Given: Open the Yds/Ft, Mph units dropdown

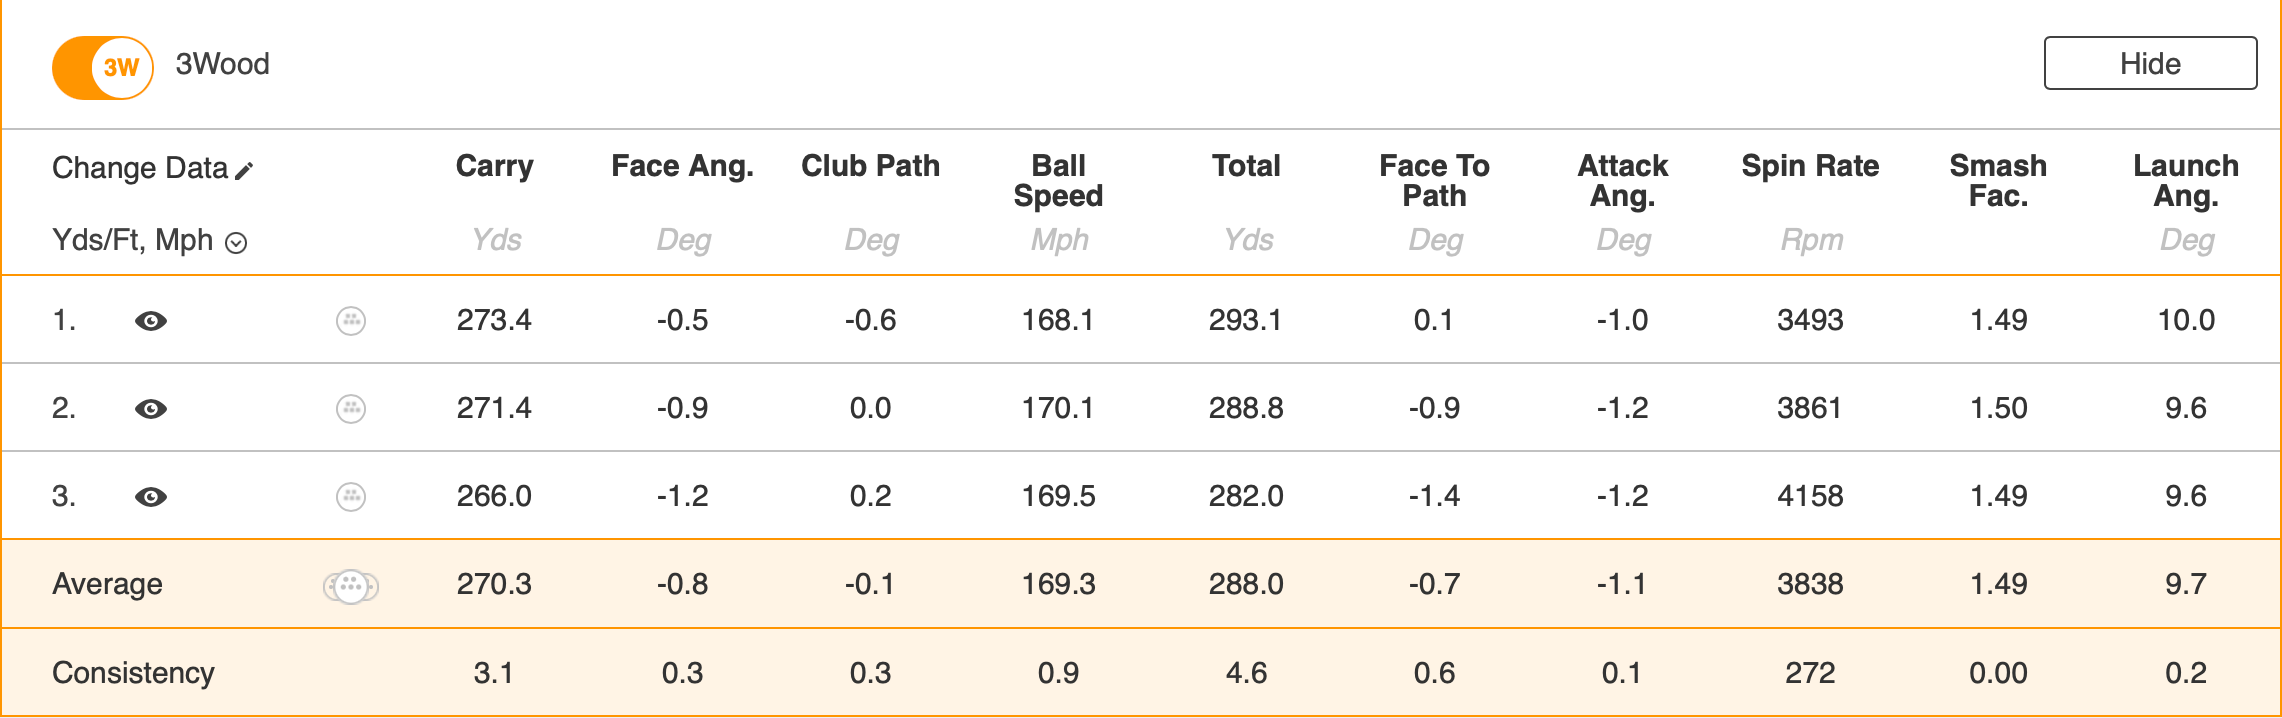Looking at the screenshot, I should (236, 243).
